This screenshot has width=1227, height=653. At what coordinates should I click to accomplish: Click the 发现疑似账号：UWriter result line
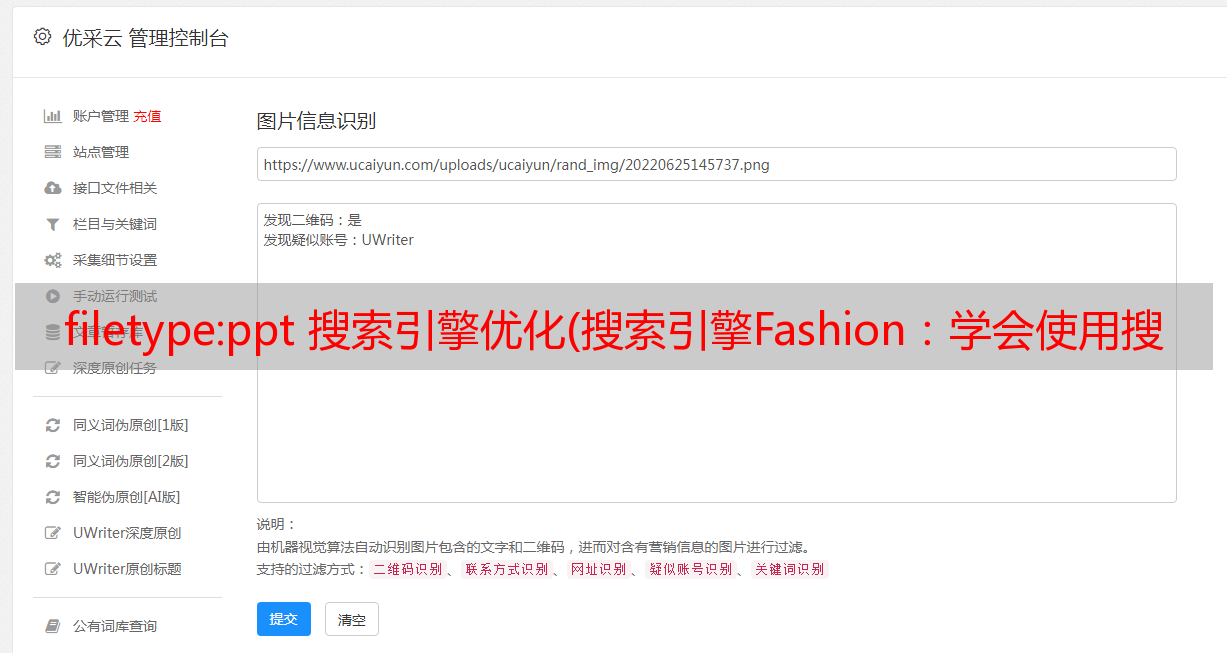coord(338,240)
